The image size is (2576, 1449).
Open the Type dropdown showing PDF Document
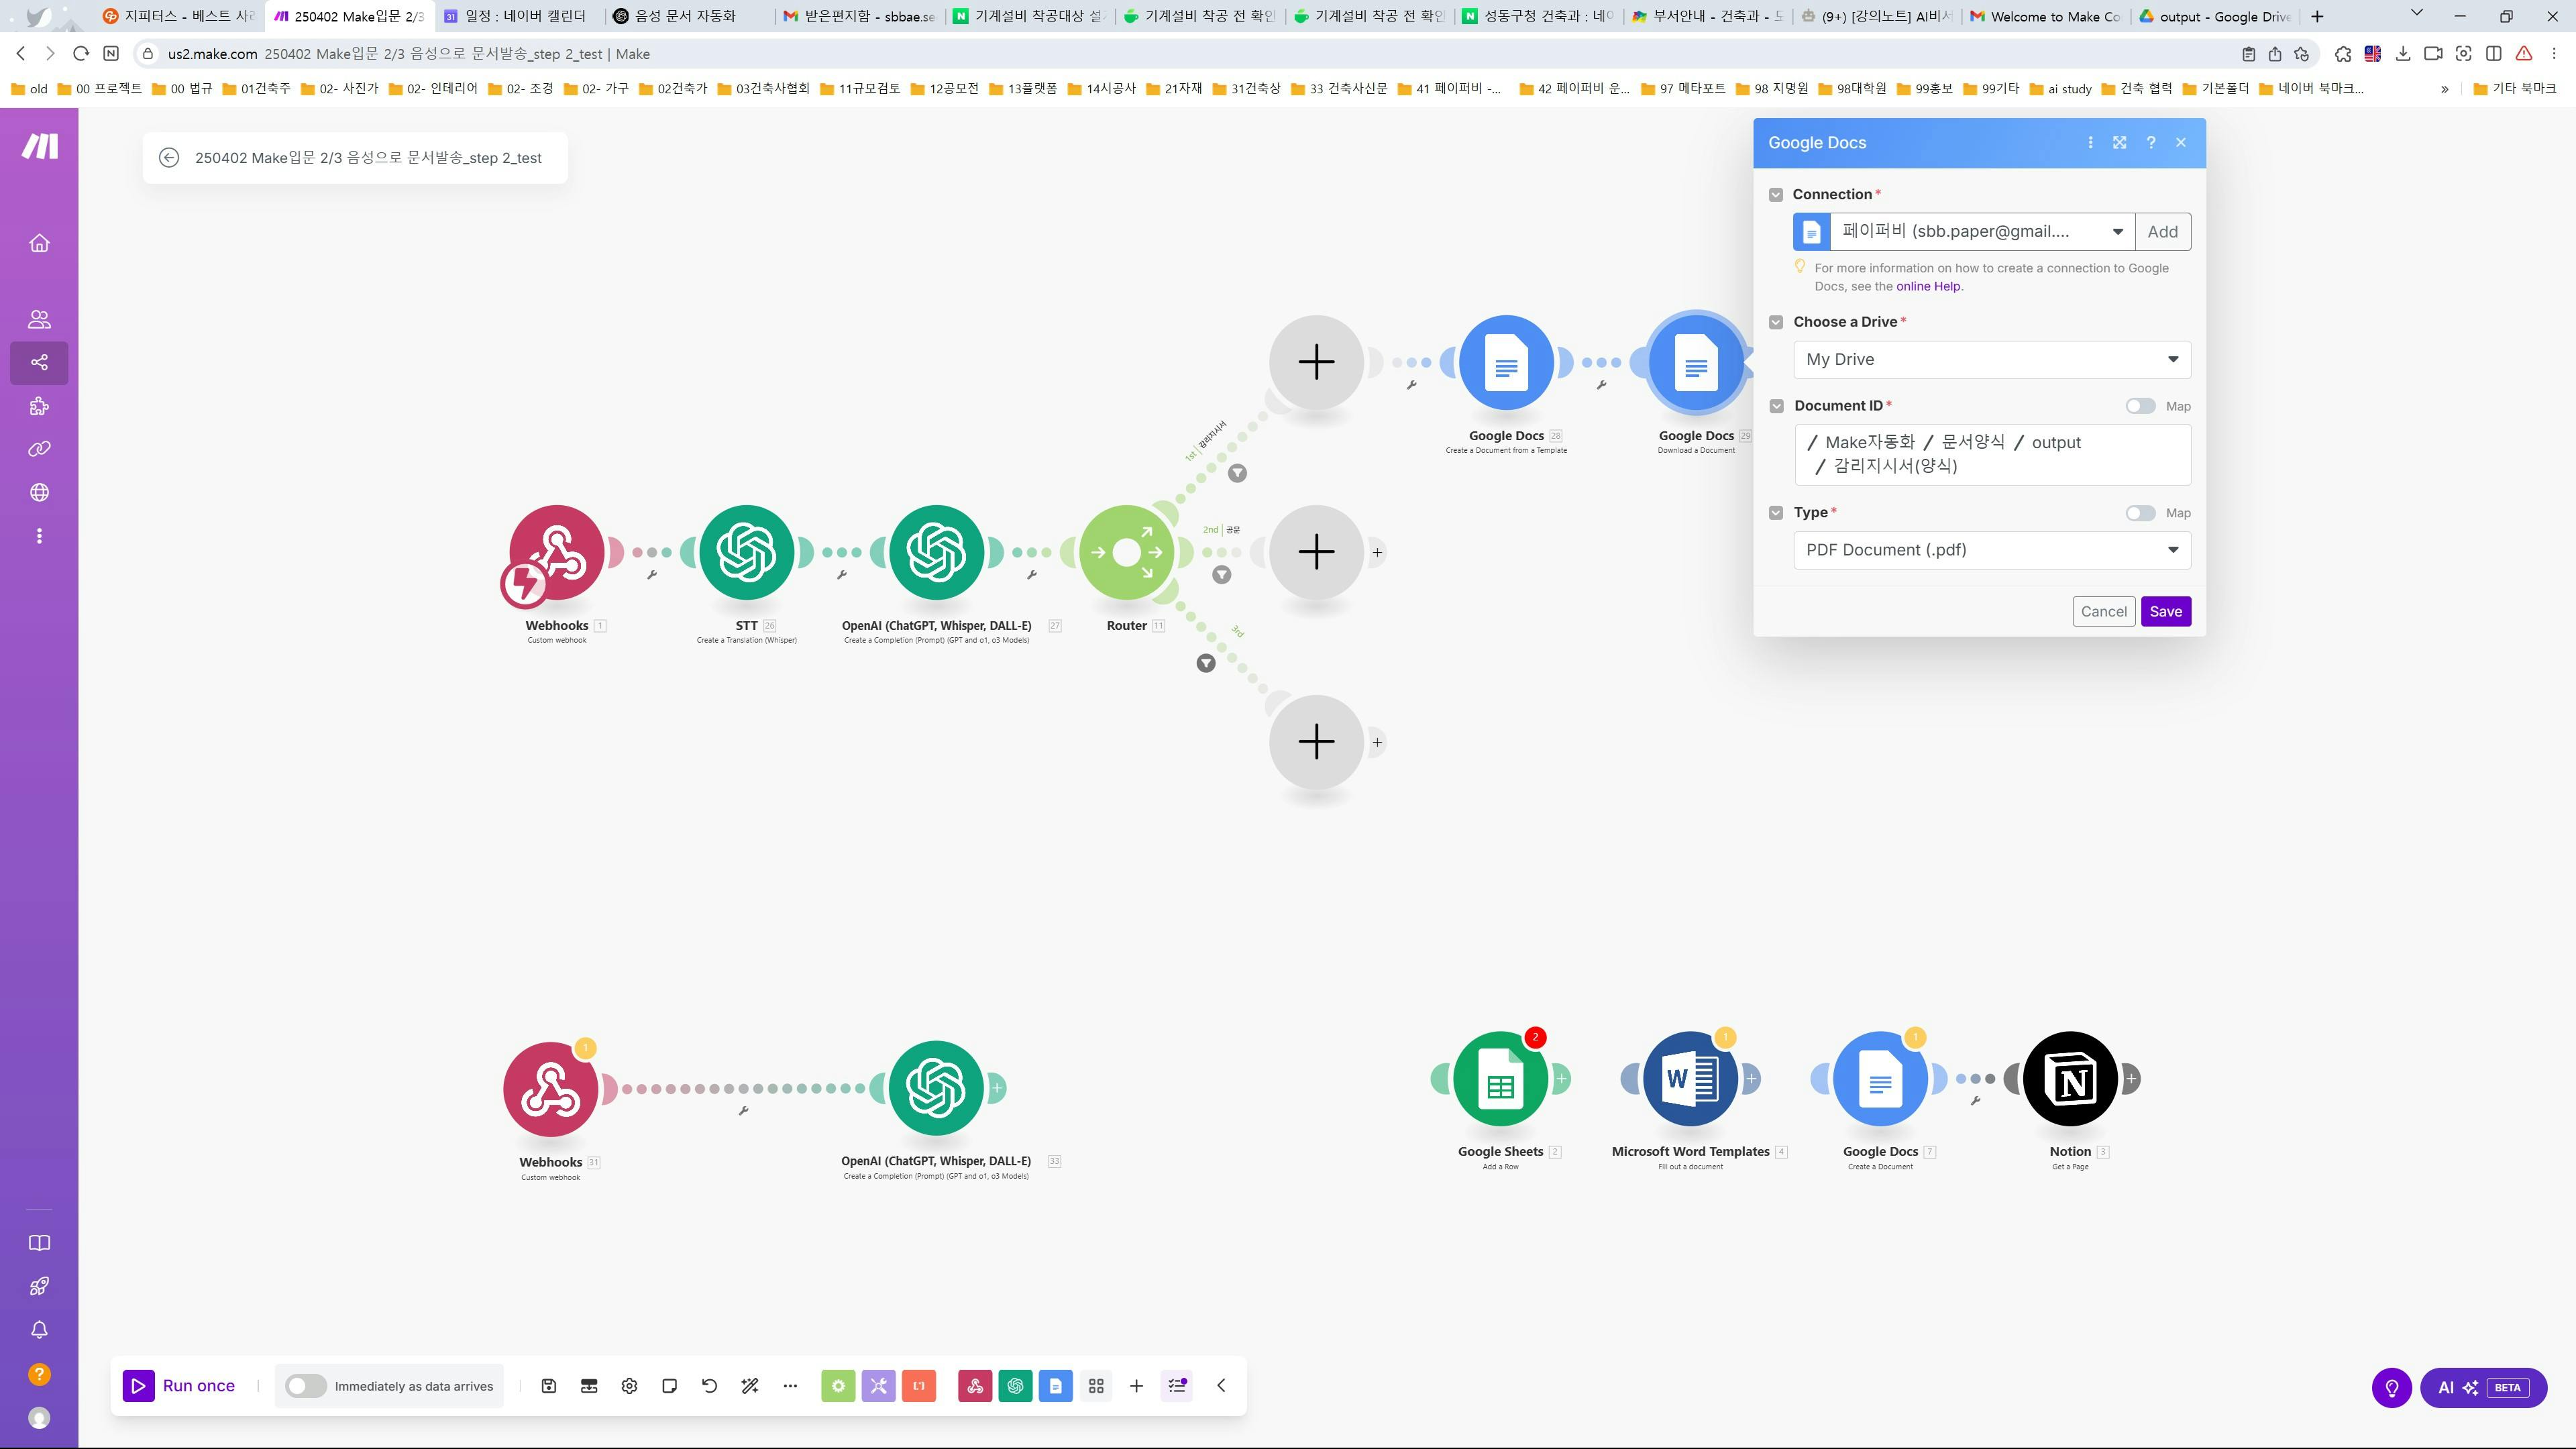pos(1991,550)
